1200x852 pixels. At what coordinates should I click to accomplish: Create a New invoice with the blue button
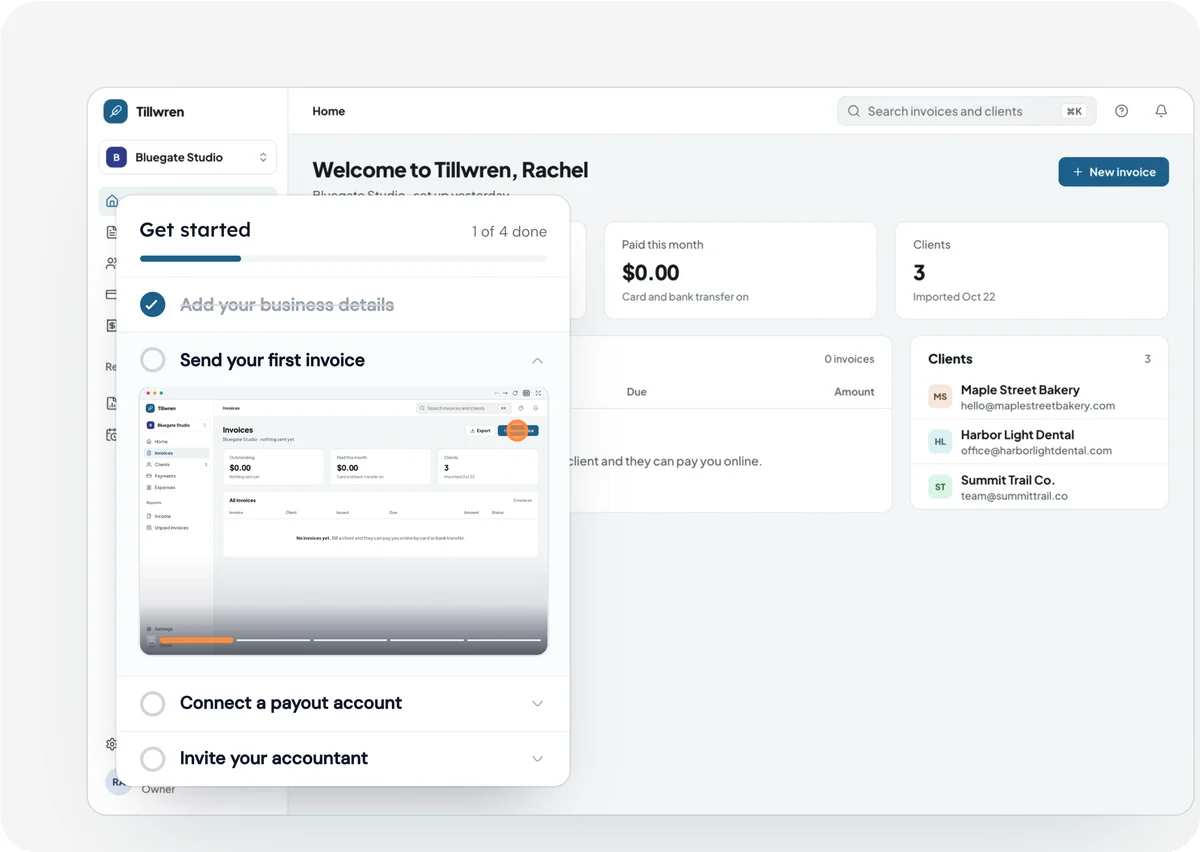click(1113, 172)
